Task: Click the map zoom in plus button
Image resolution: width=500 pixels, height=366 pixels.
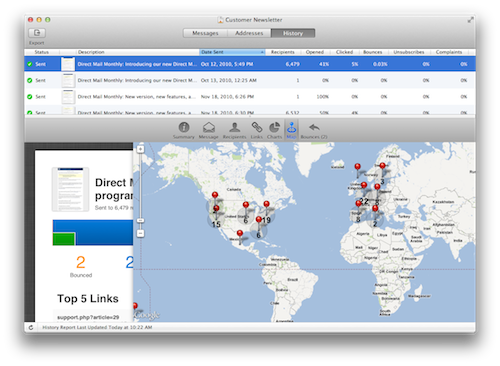Action: click(x=141, y=149)
